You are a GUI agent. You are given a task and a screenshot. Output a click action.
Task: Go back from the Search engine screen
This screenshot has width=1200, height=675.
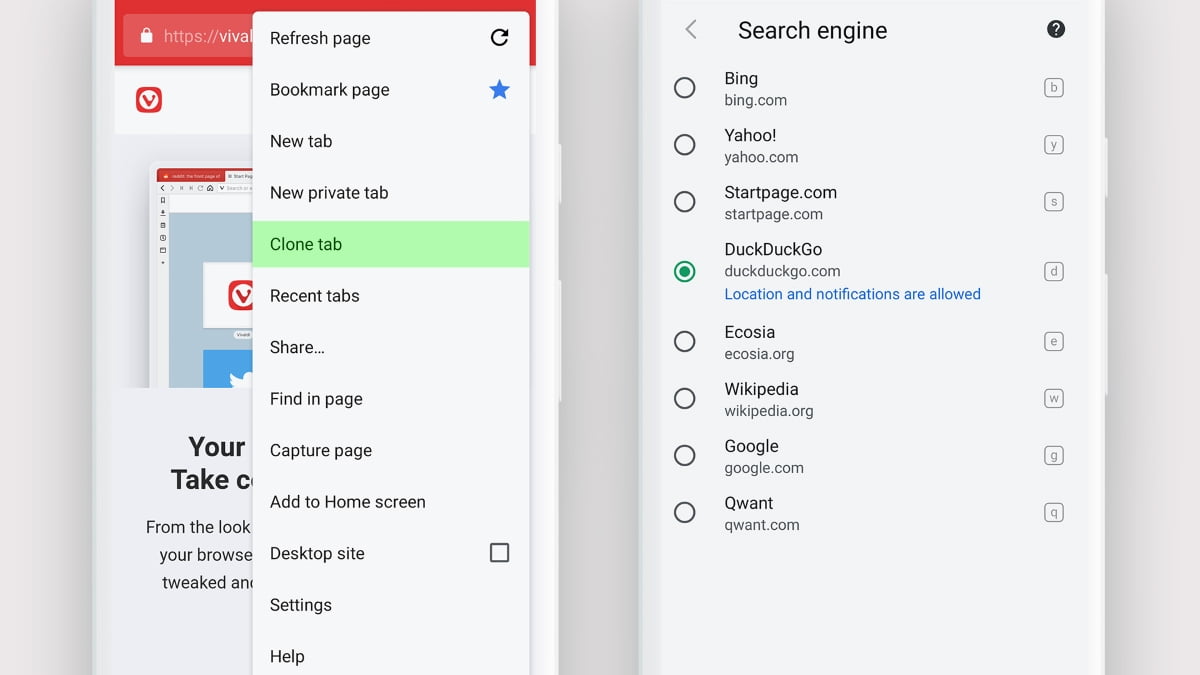[689, 30]
